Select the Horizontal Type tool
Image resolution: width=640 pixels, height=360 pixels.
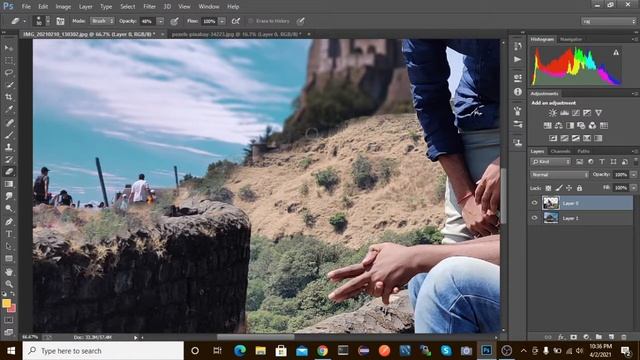click(9, 234)
